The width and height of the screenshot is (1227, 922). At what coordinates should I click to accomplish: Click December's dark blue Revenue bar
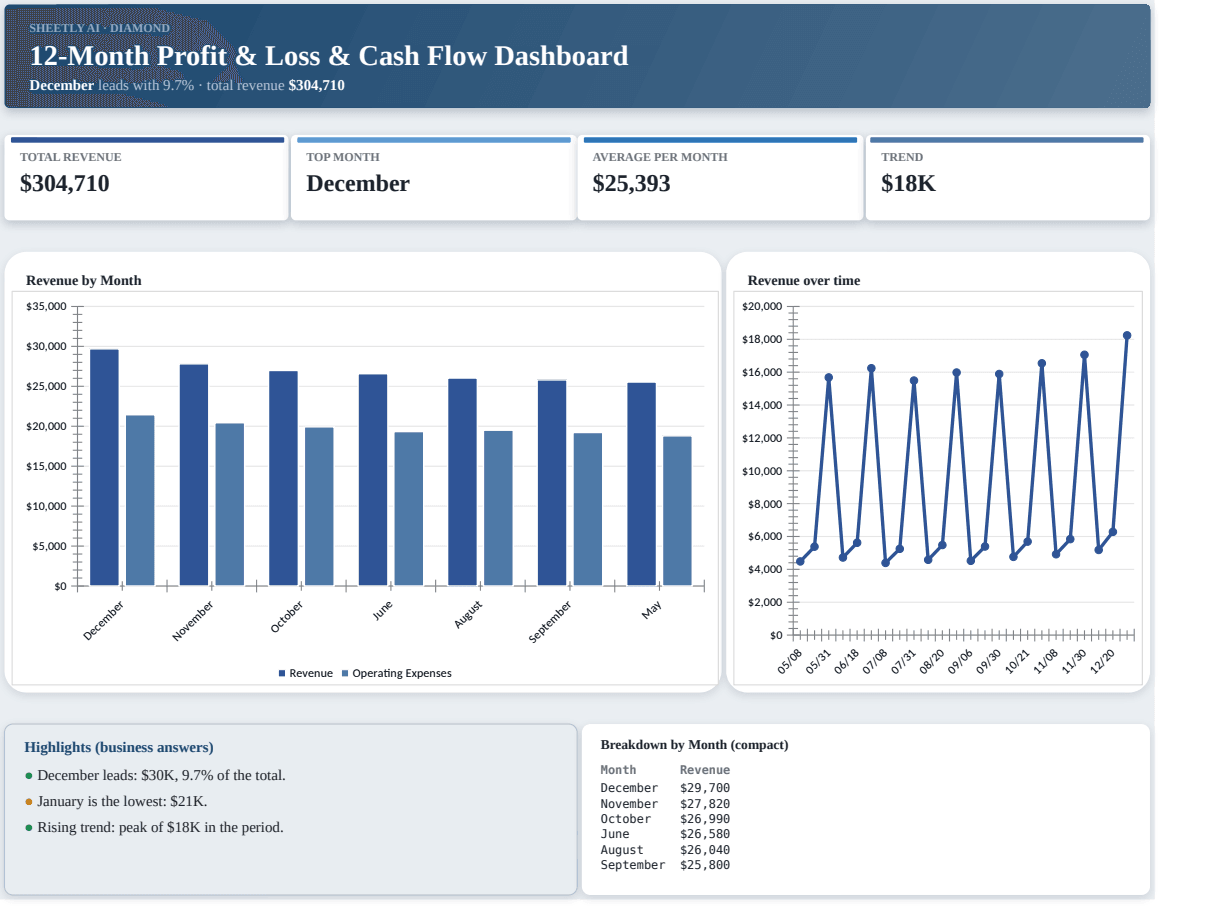(x=104, y=467)
